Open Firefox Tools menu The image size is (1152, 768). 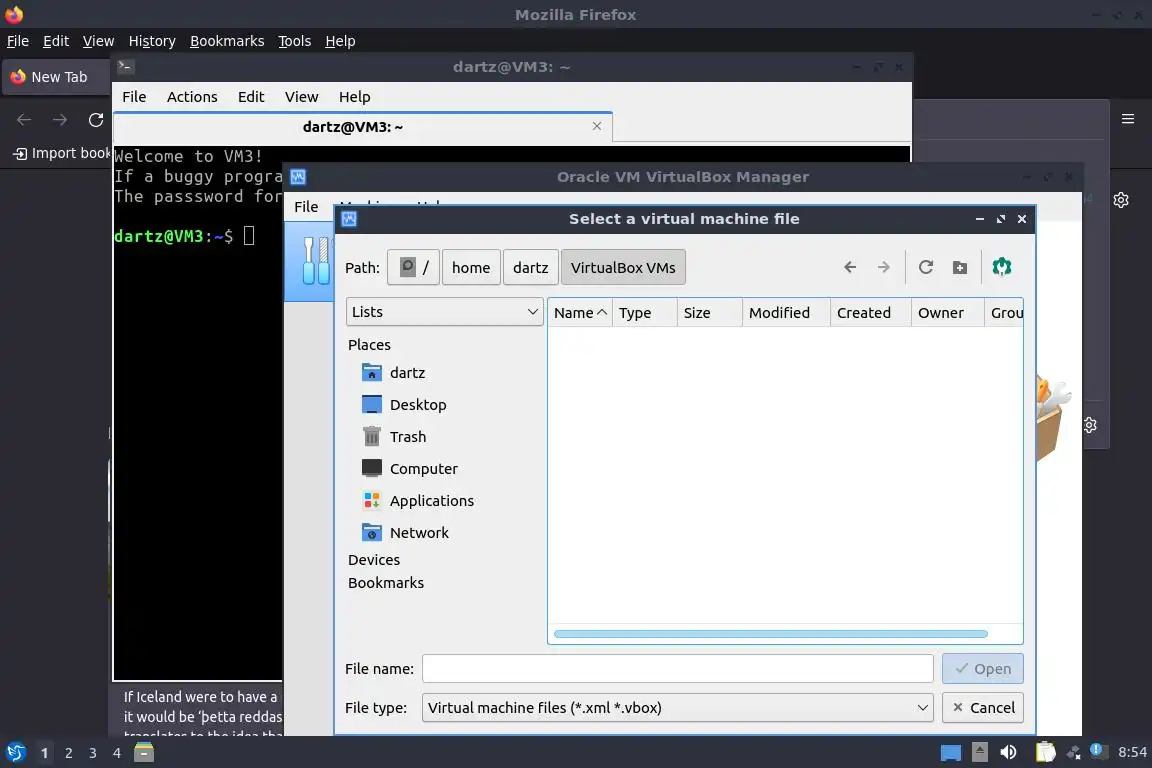(x=295, y=41)
